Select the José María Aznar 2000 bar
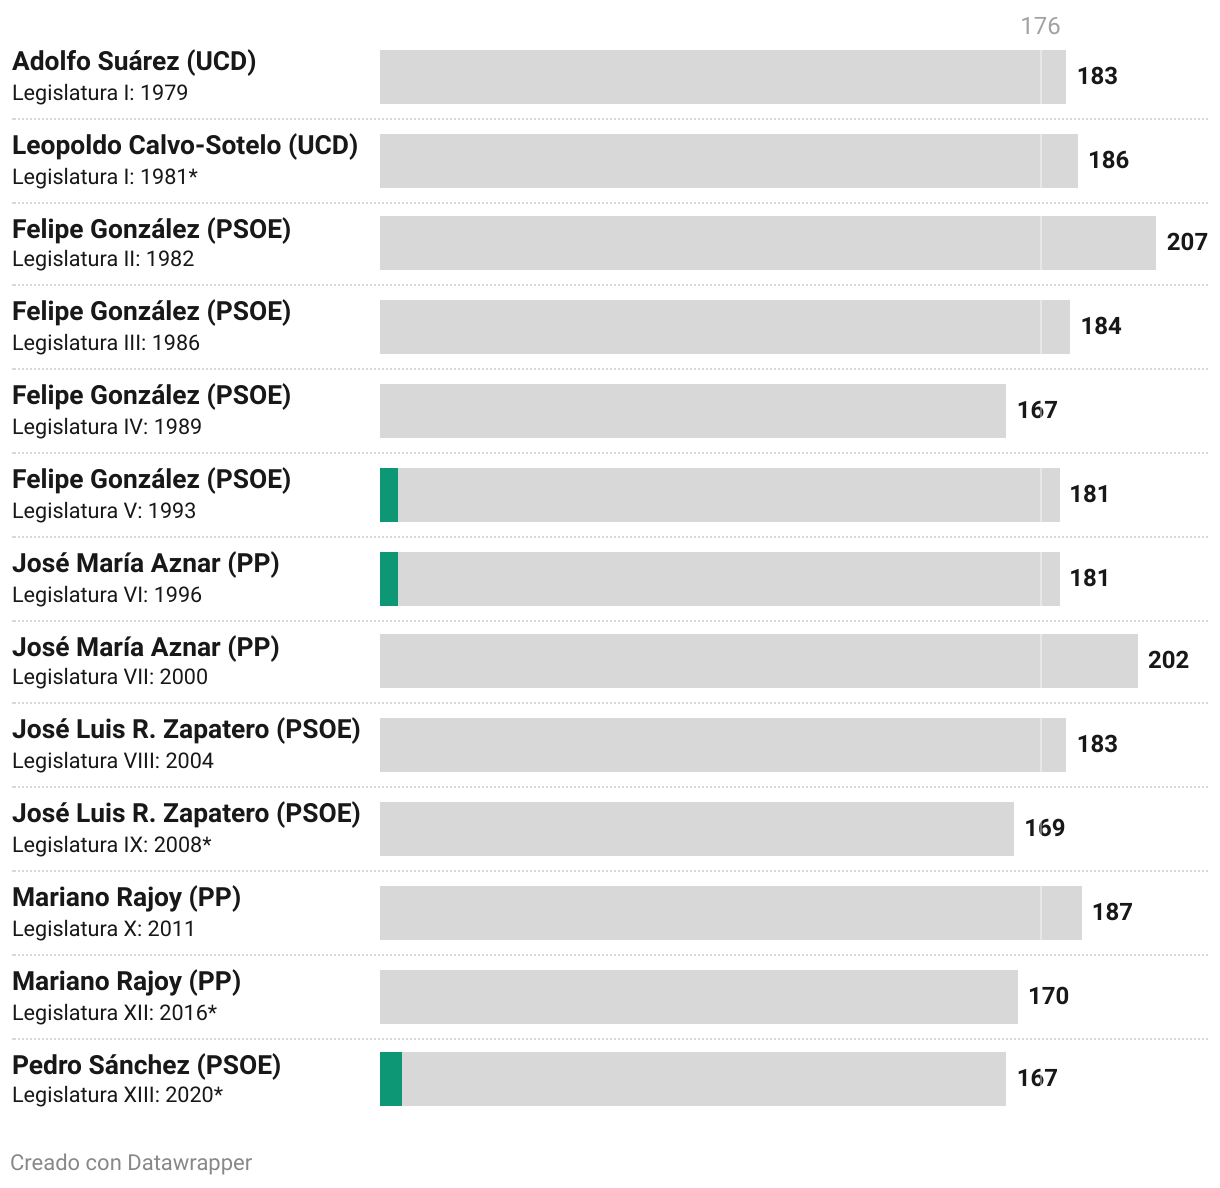 coord(759,661)
